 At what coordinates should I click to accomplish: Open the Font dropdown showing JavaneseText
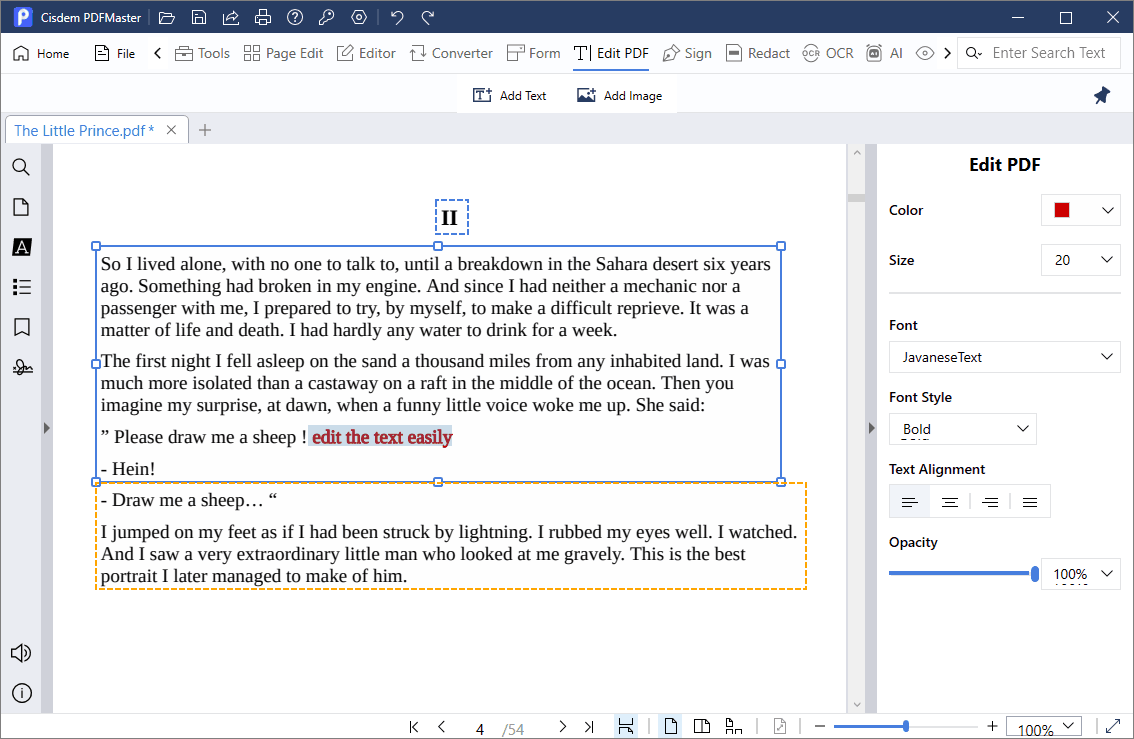(1005, 357)
